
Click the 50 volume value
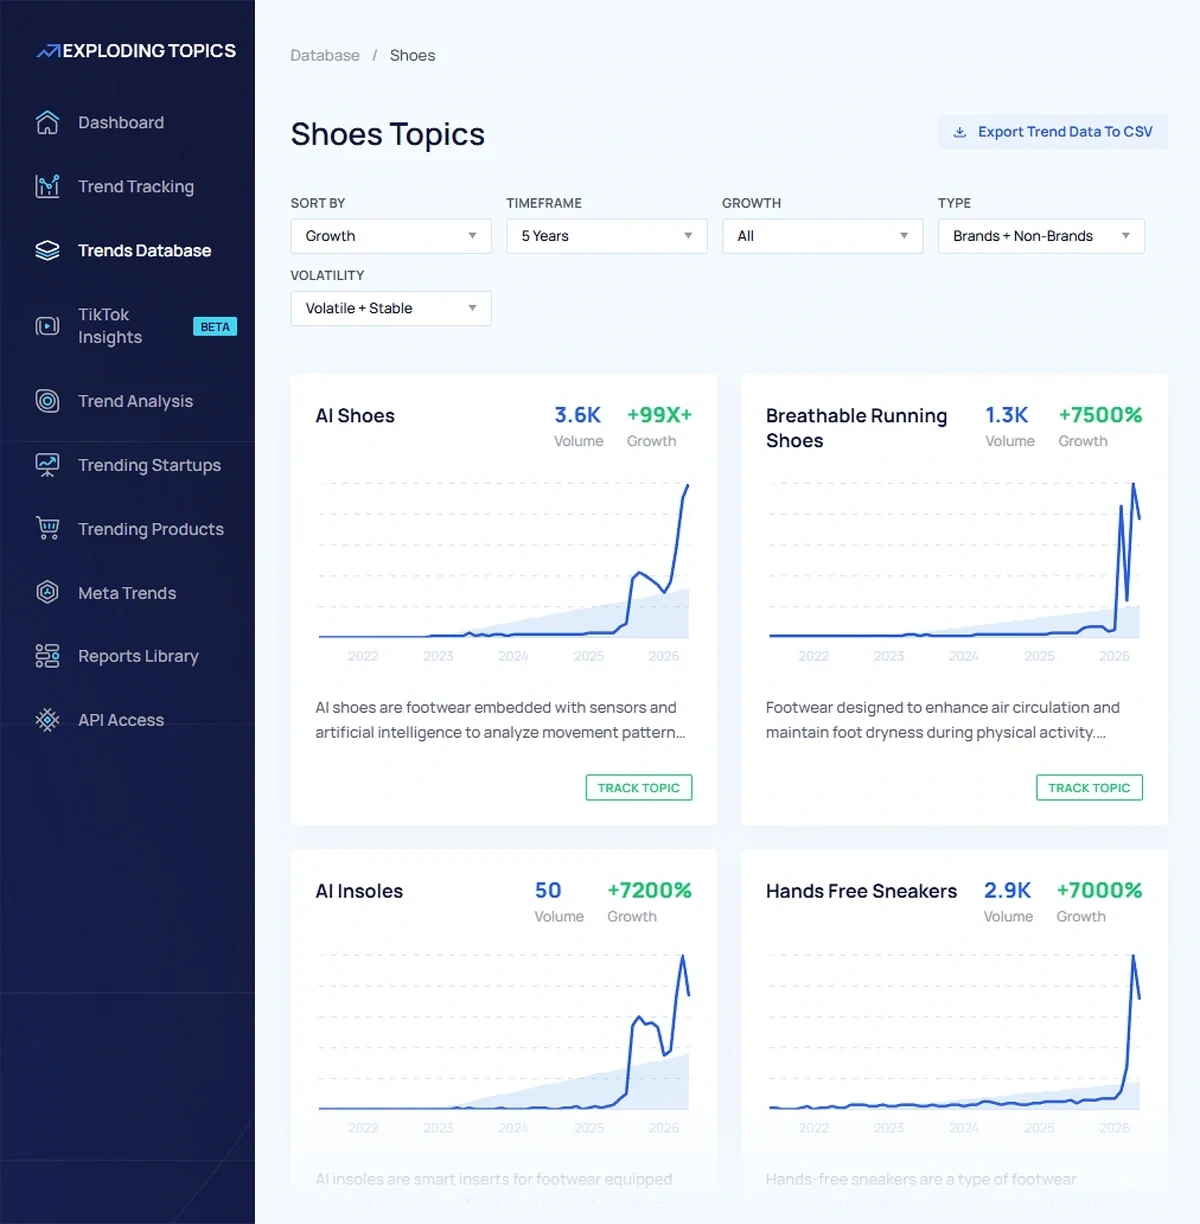pos(548,890)
